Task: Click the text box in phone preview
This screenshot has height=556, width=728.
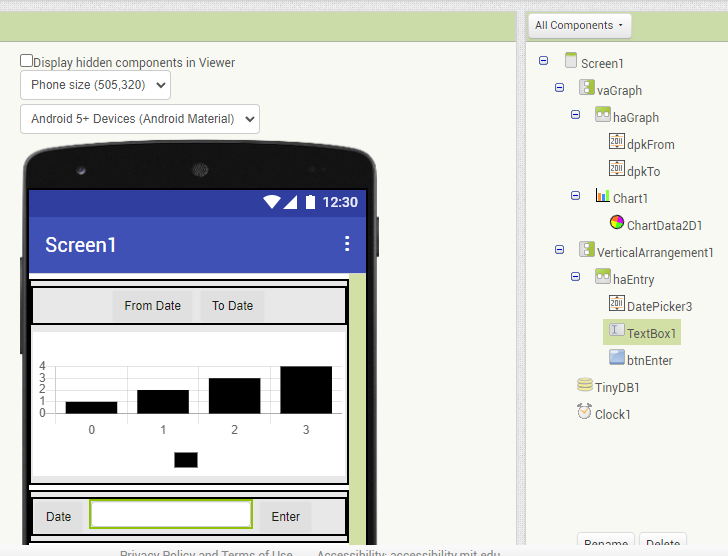Action: click(171, 515)
